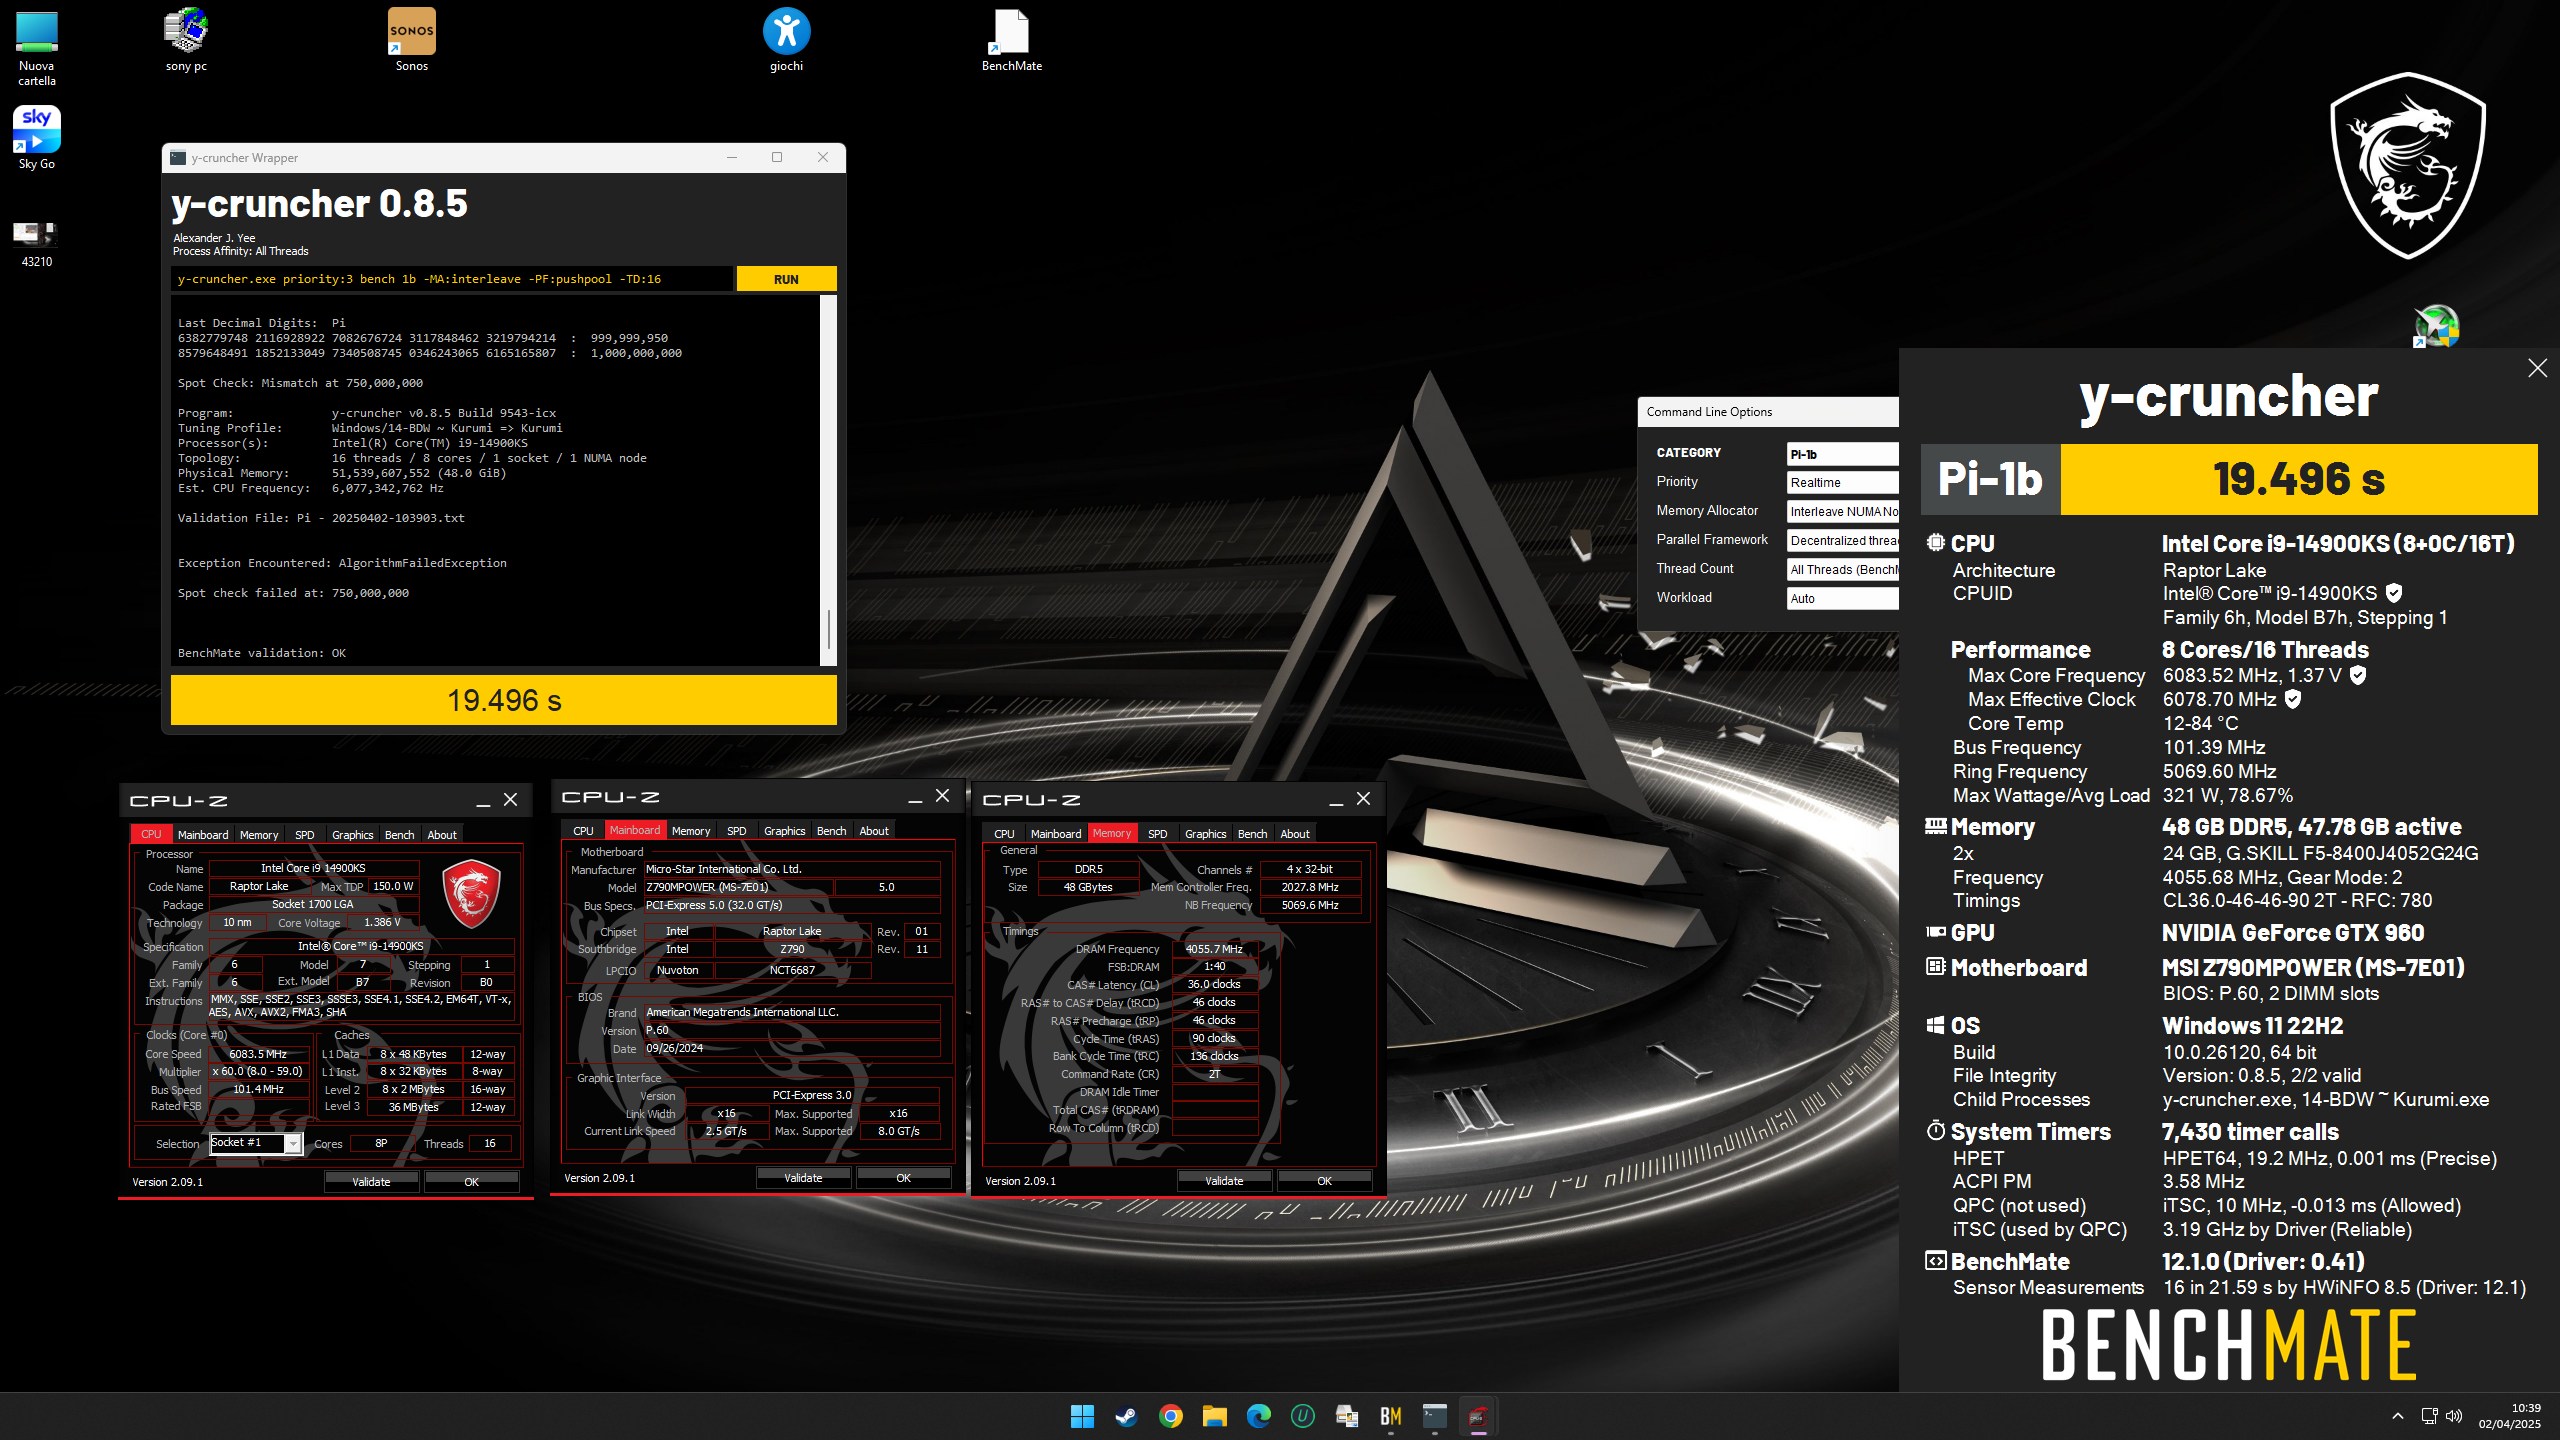The image size is (2560, 1440).
Task: Switch to Mainboard tab in left CPU-Z window
Action: (x=203, y=835)
